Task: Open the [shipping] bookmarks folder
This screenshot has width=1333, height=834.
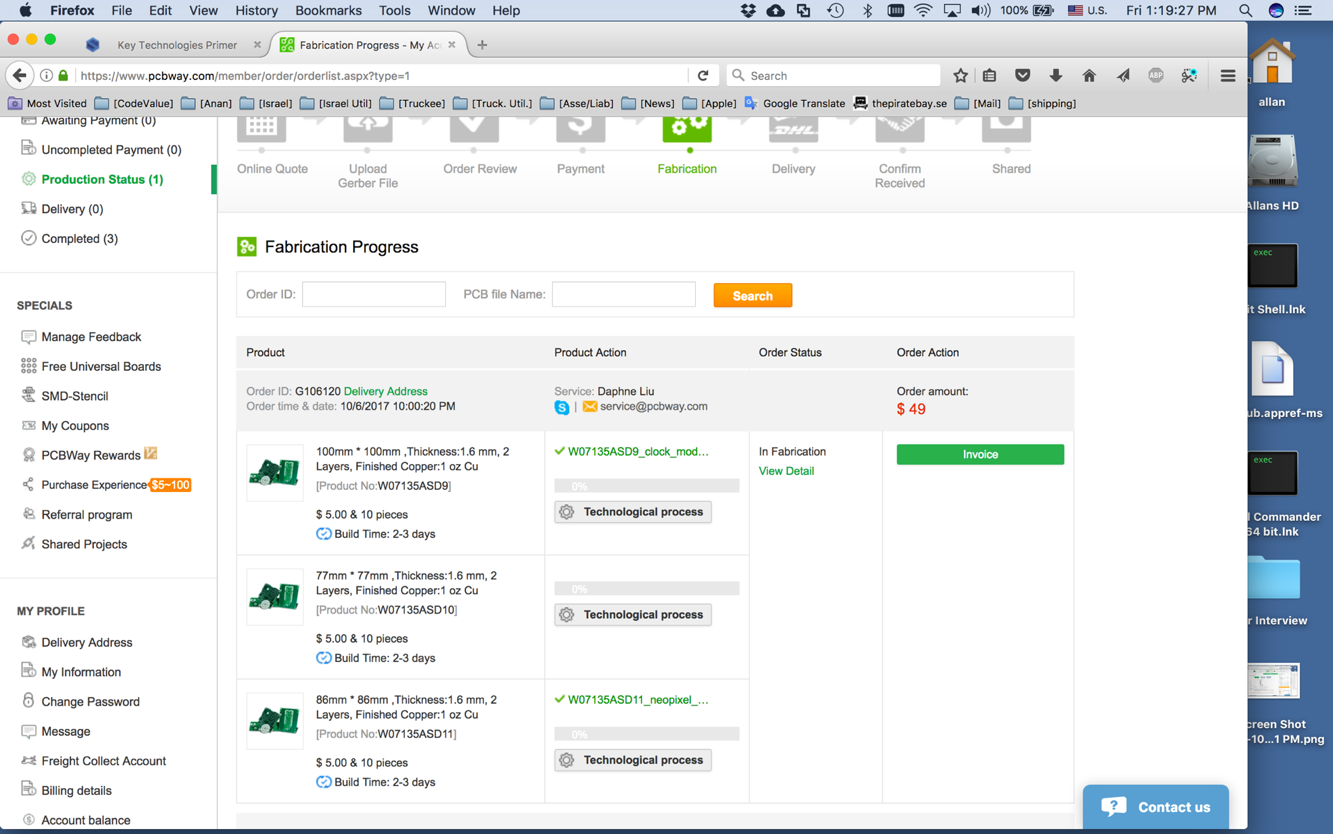Action: coord(1042,103)
